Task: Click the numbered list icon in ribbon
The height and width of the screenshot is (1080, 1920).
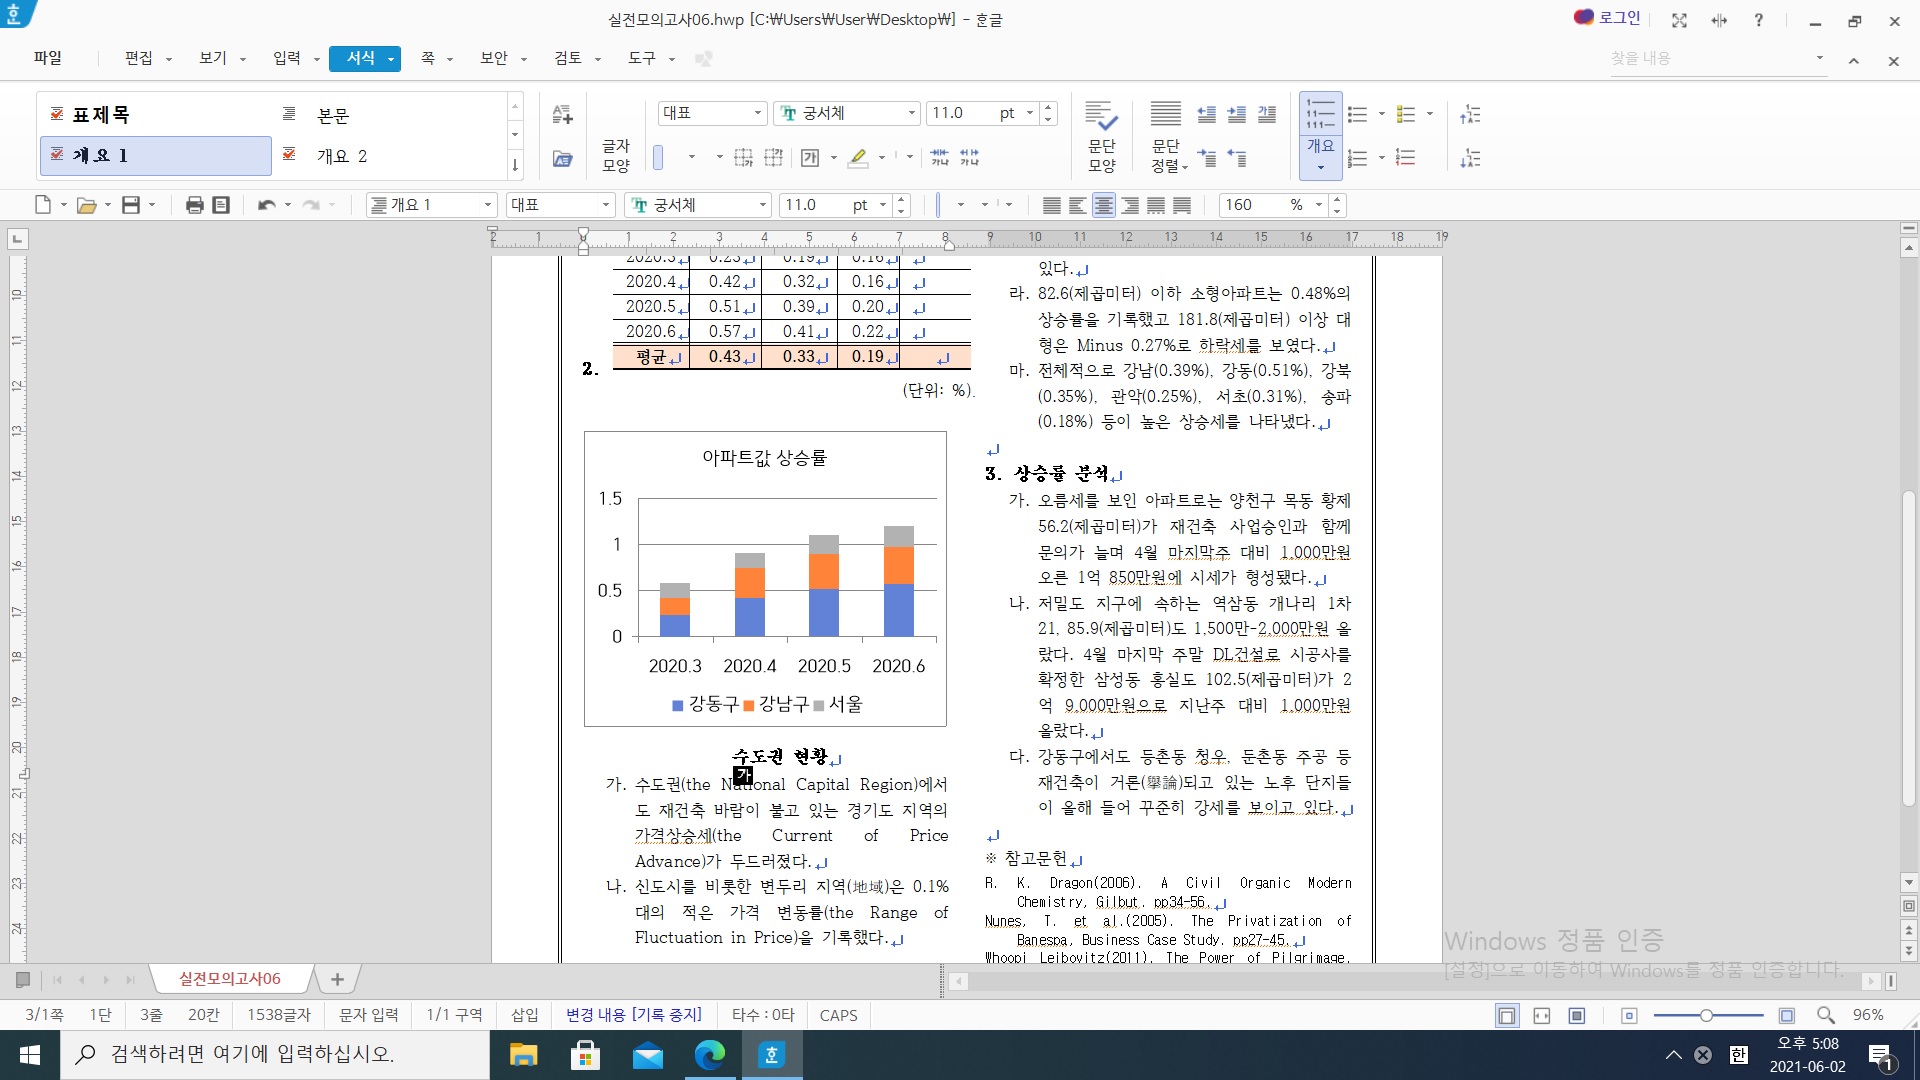Action: pos(1357,158)
